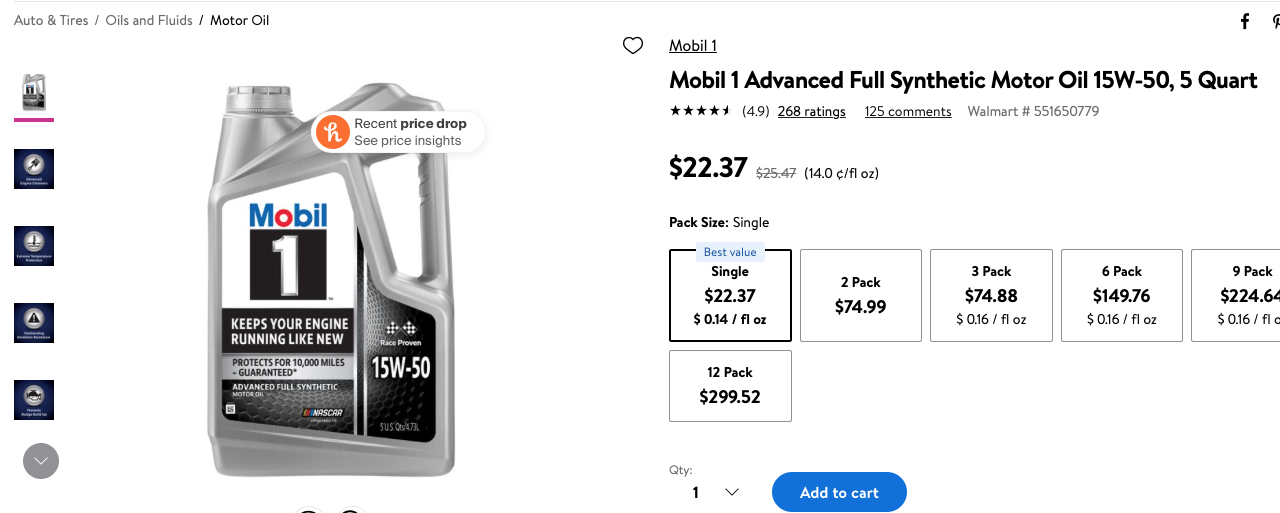Choose the 3 Pack size option
This screenshot has height=513, width=1280.
tap(991, 296)
